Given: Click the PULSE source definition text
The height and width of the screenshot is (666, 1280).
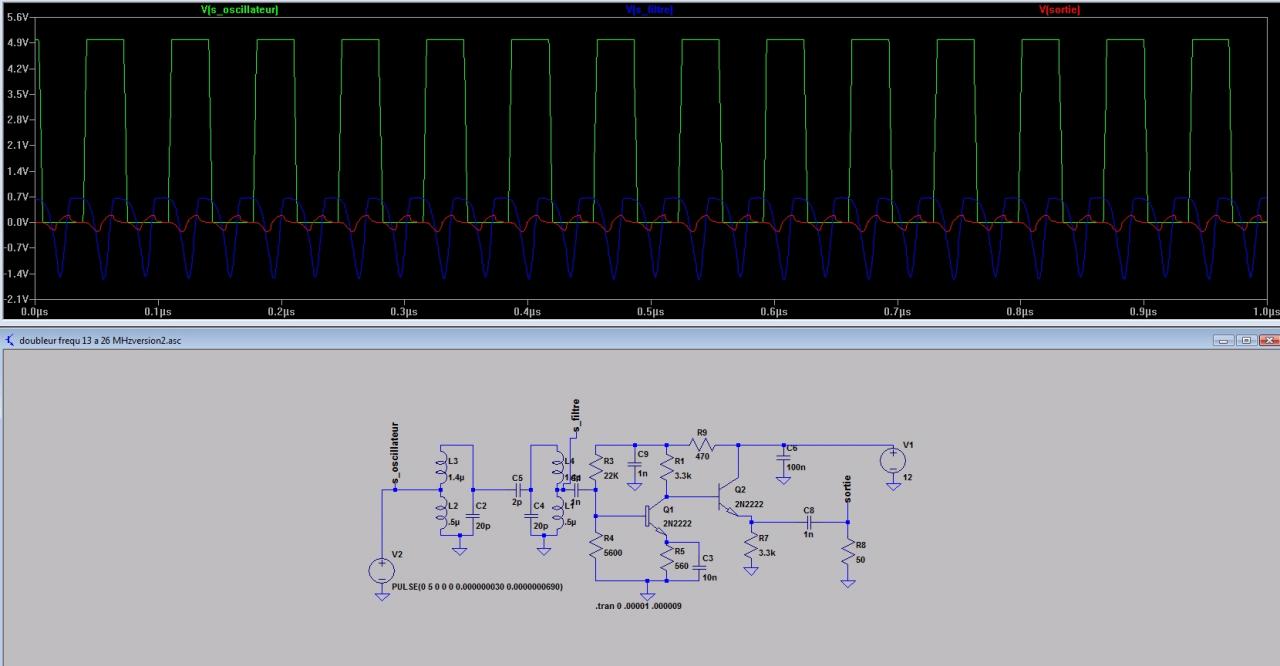Looking at the screenshot, I should pyautogui.click(x=478, y=587).
